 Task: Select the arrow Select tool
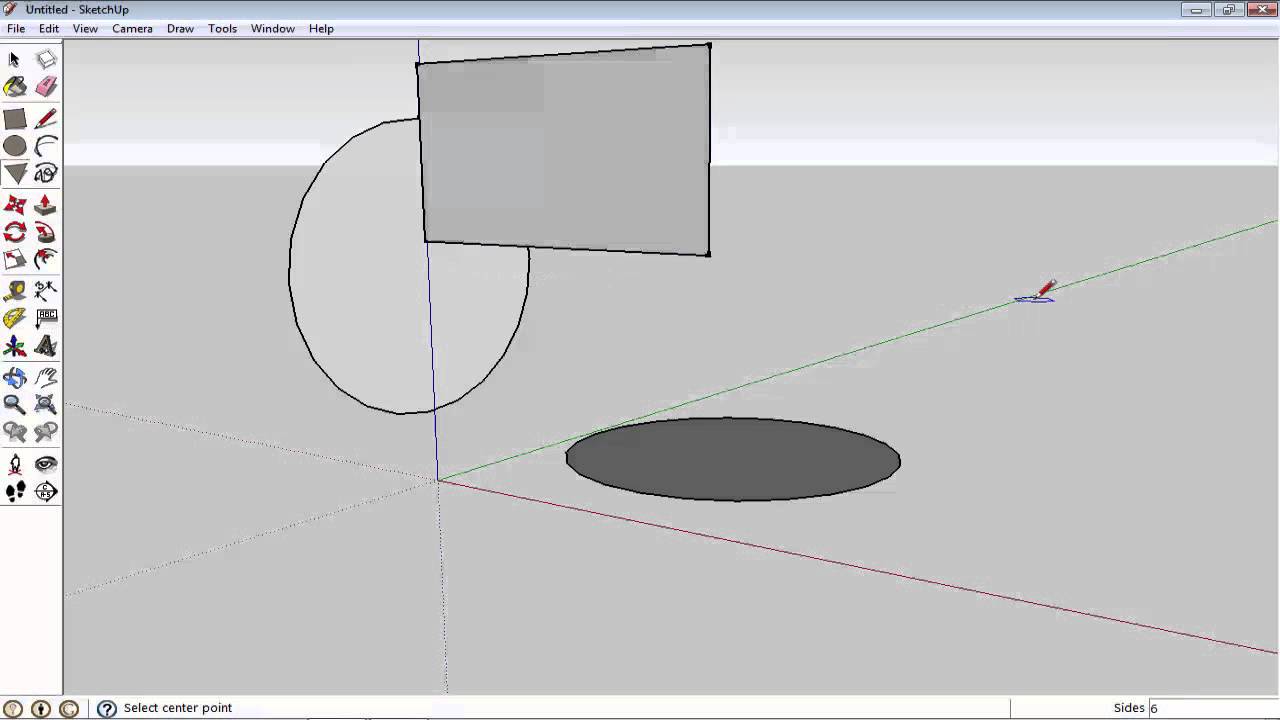click(15, 60)
